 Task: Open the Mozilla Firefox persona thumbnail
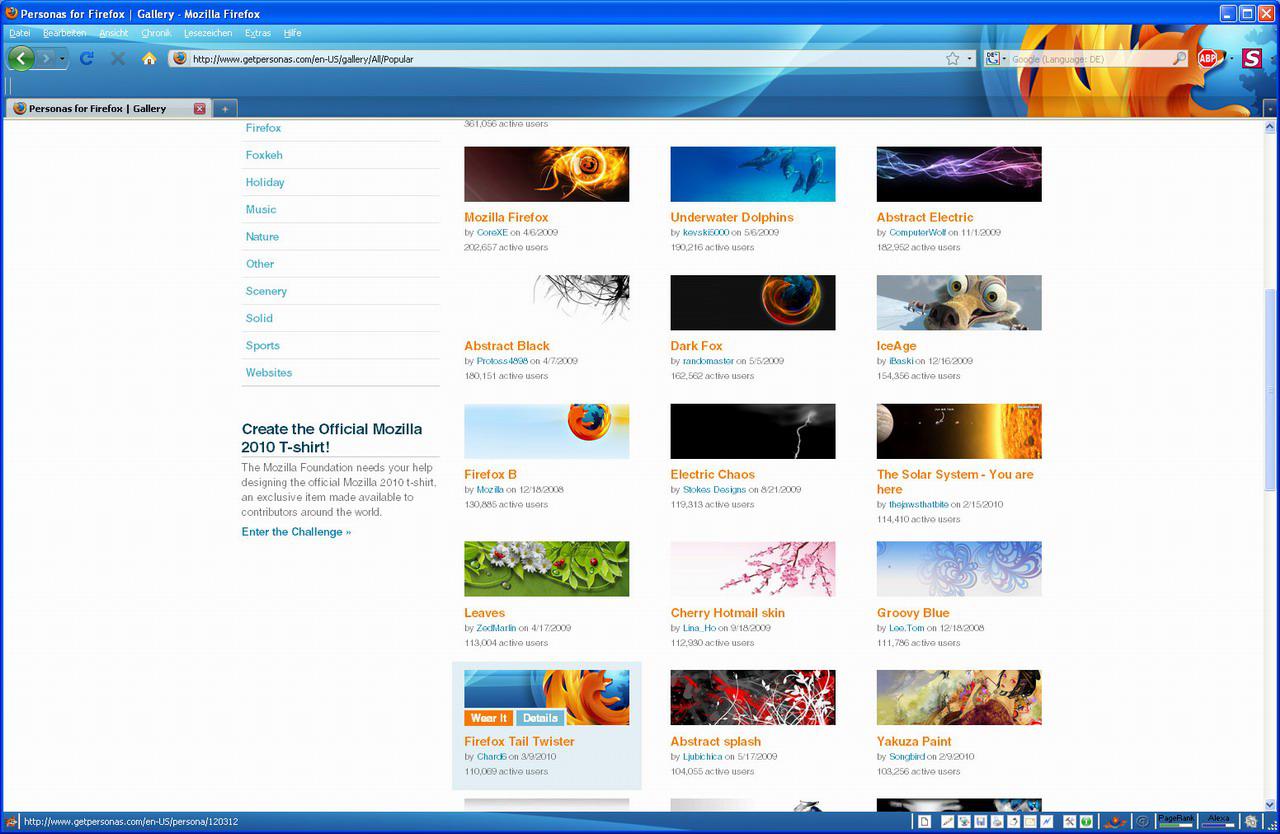tap(547, 174)
